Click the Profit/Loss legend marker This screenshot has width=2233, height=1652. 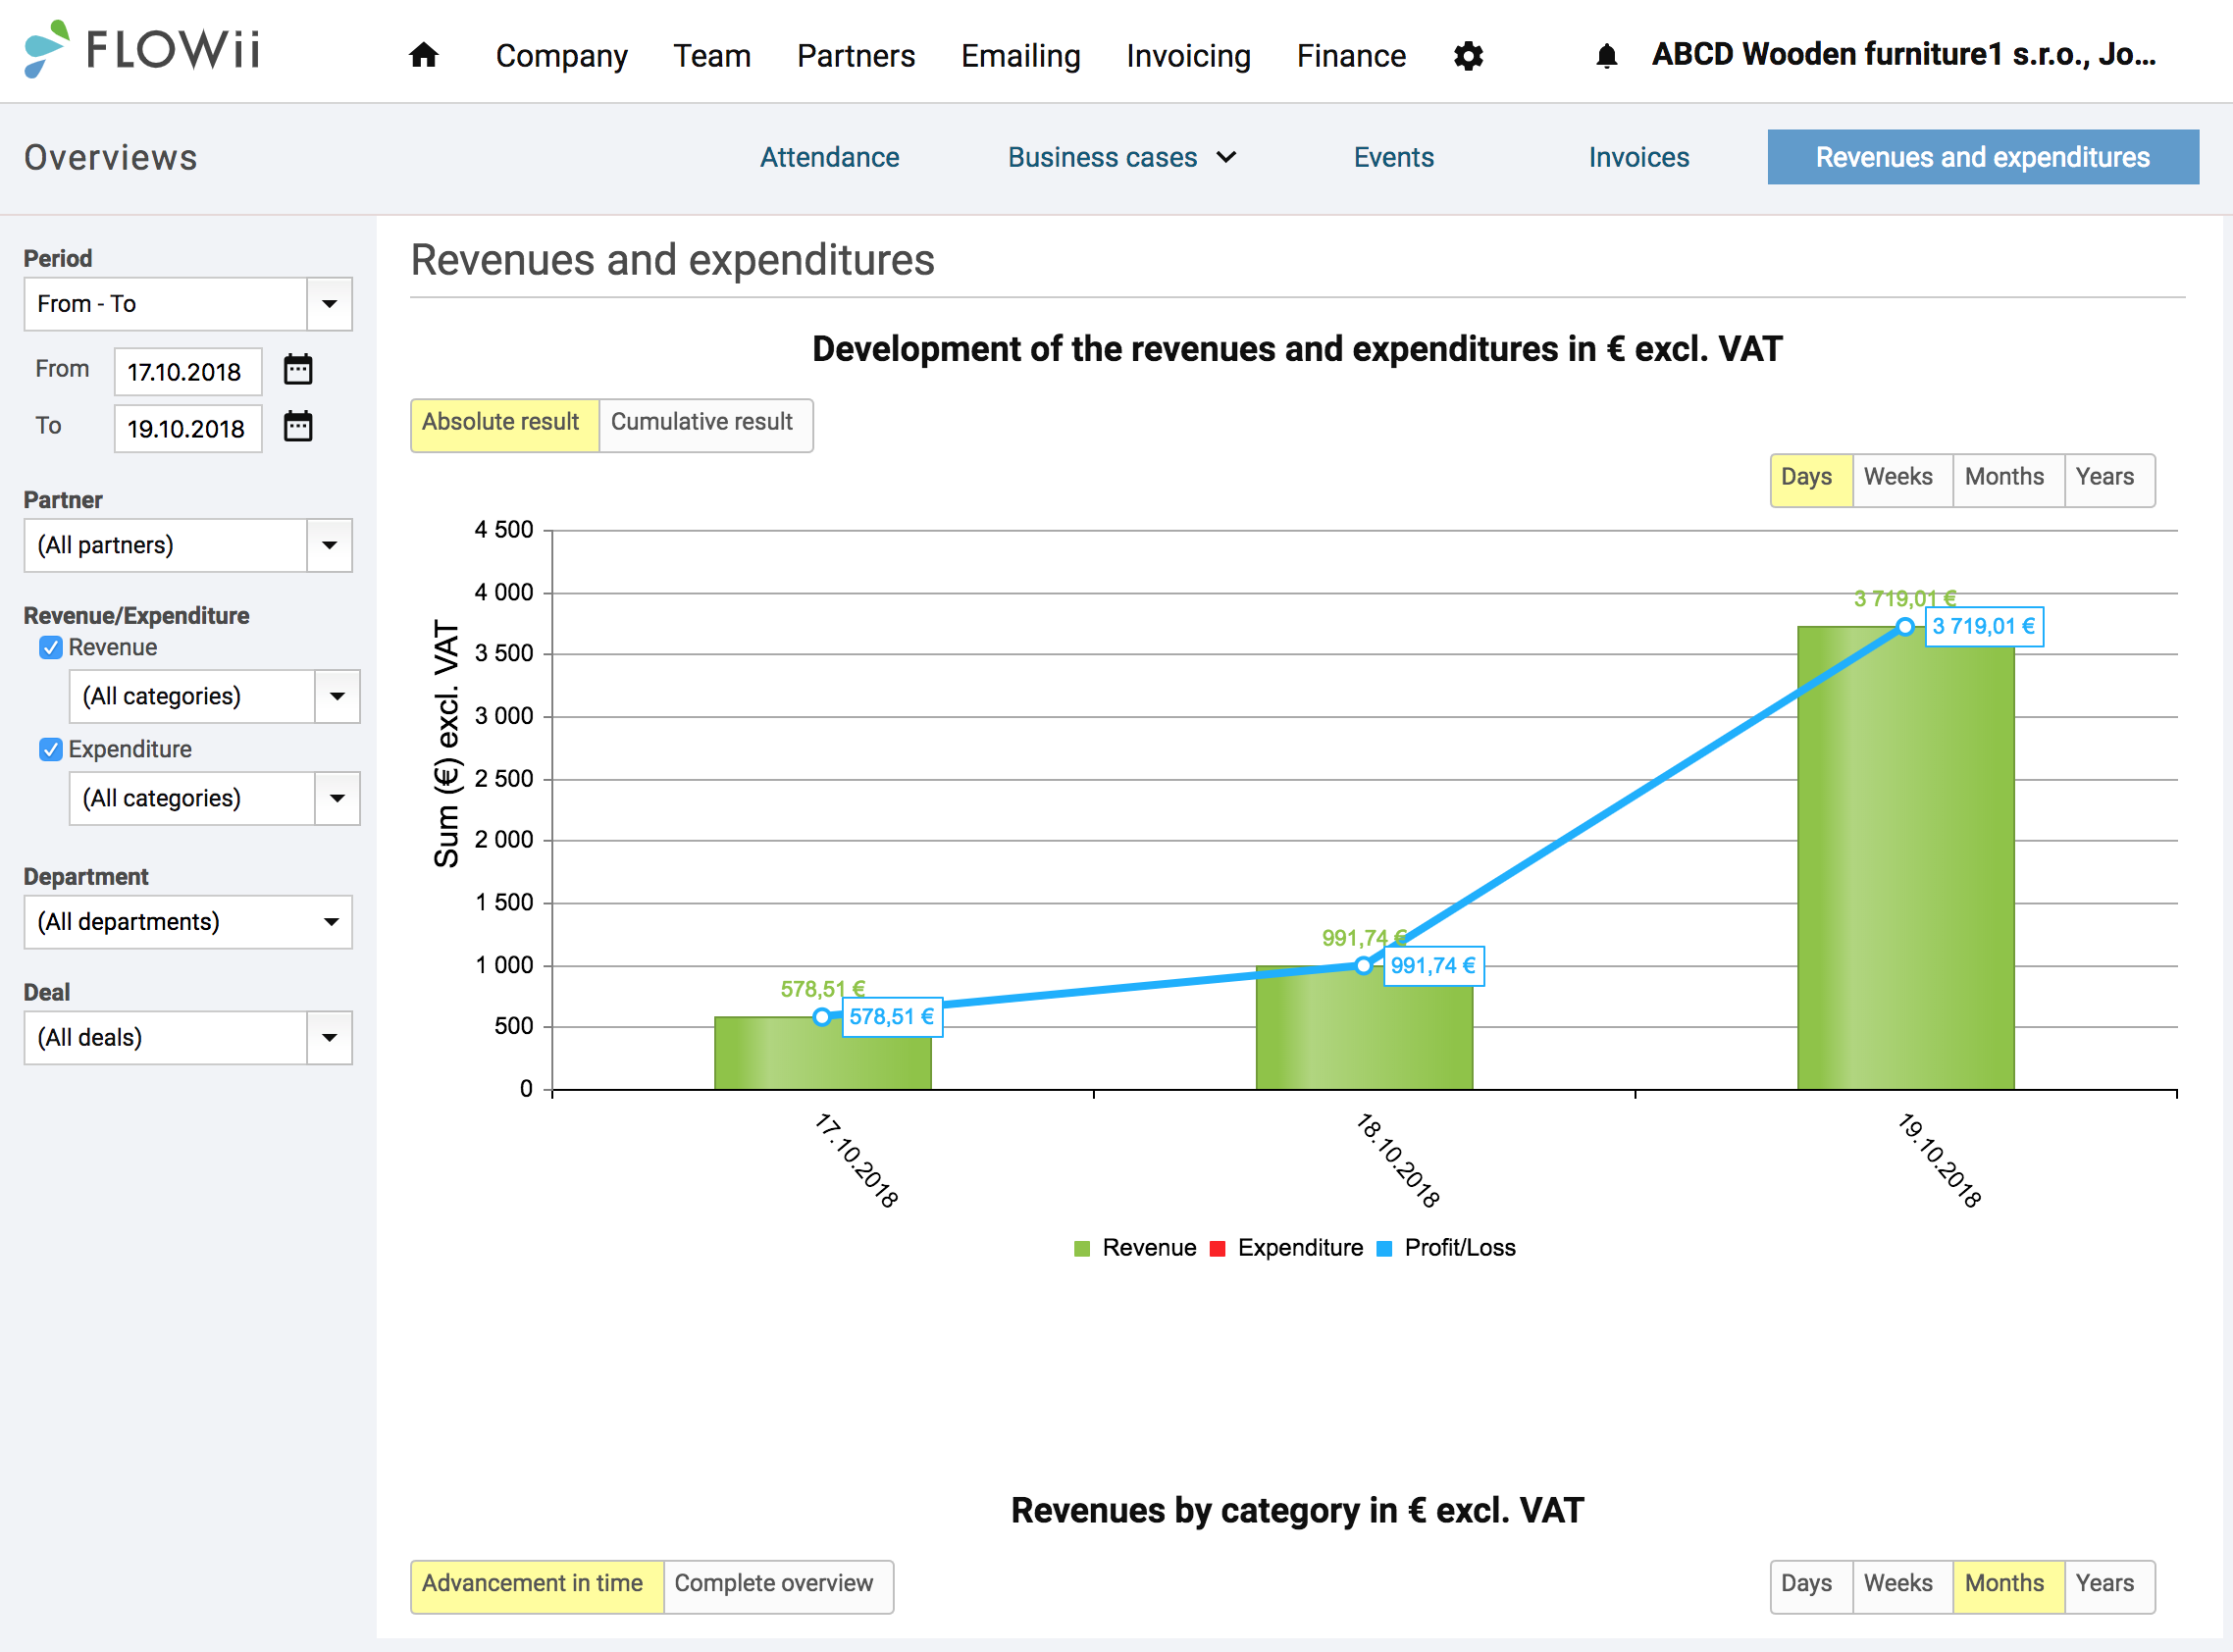[1384, 1248]
